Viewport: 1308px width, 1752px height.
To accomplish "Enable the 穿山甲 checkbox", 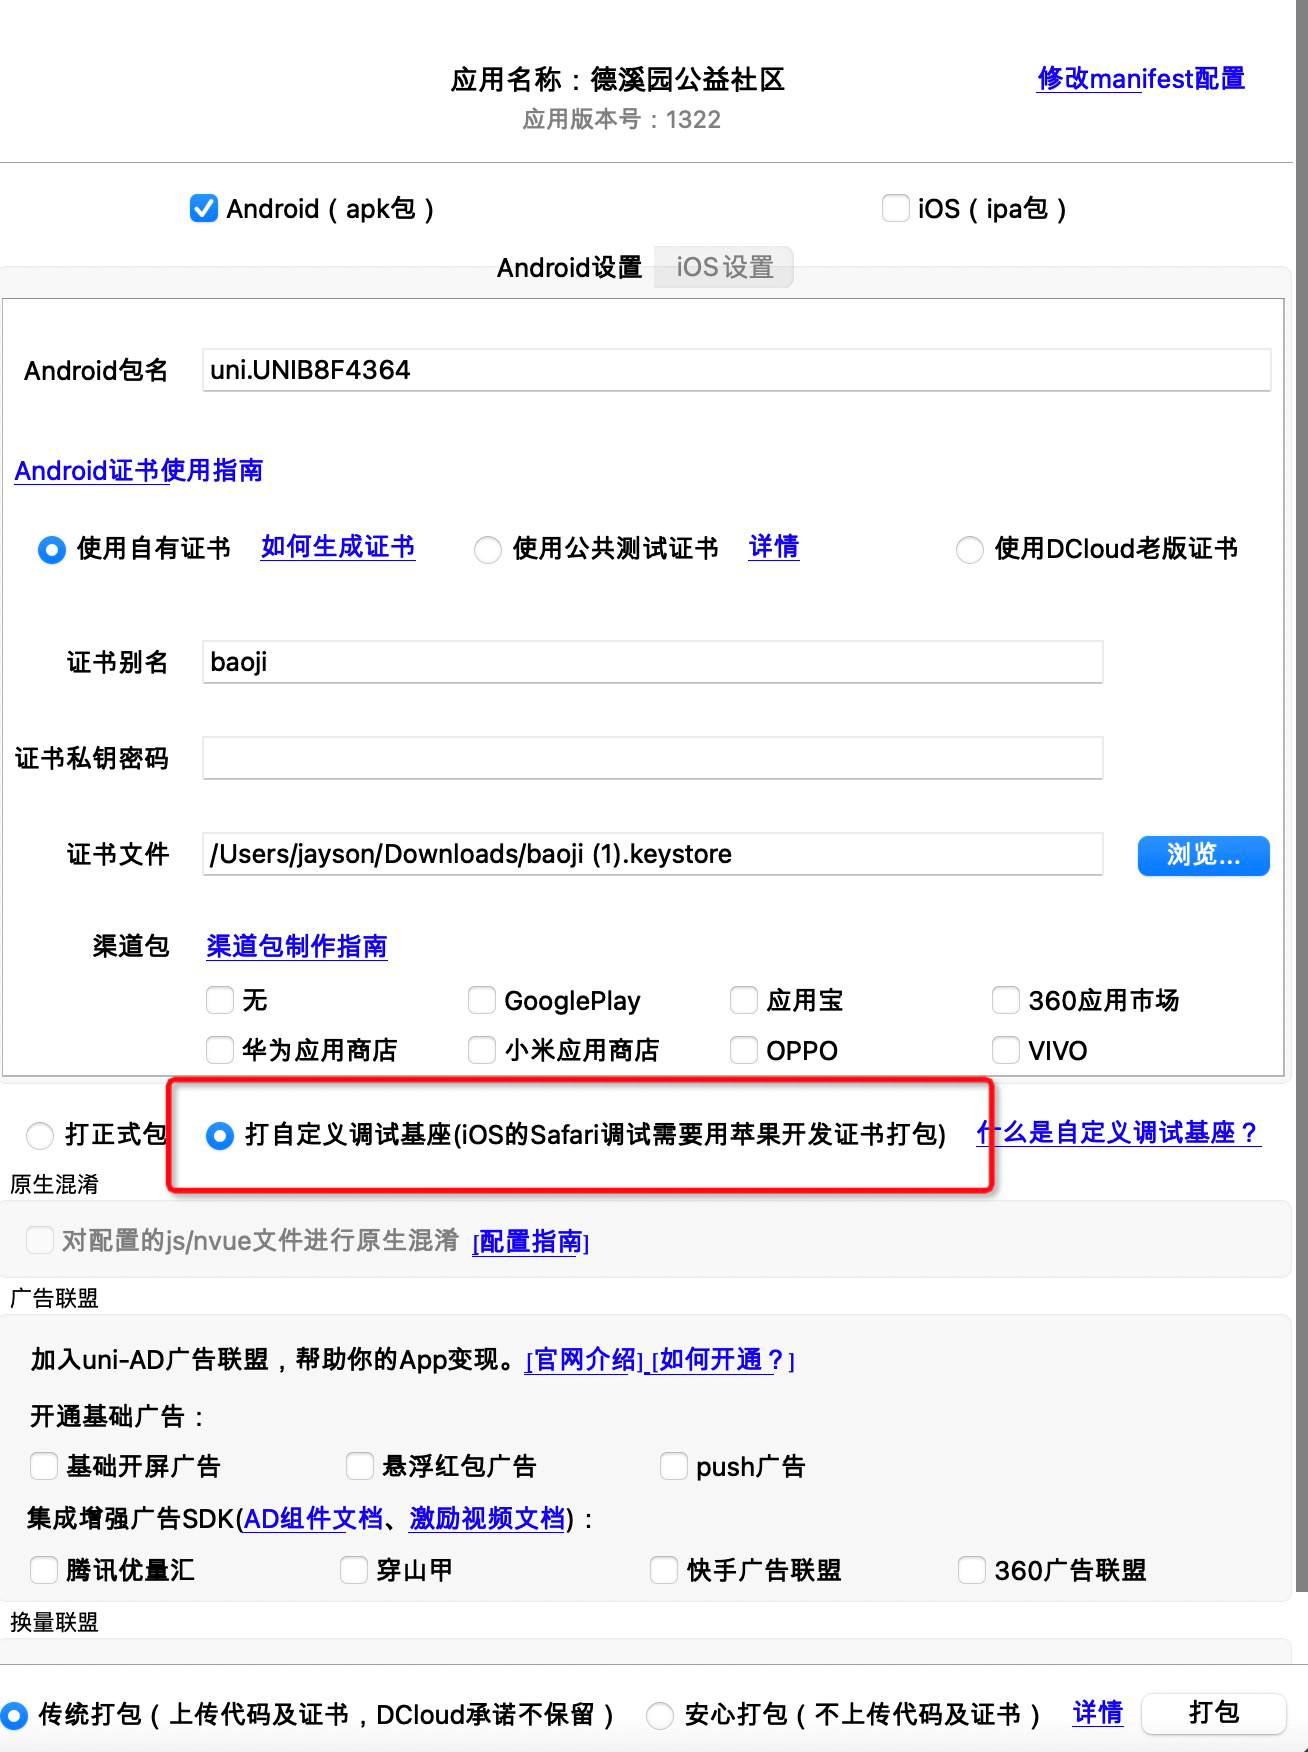I will coord(354,1569).
